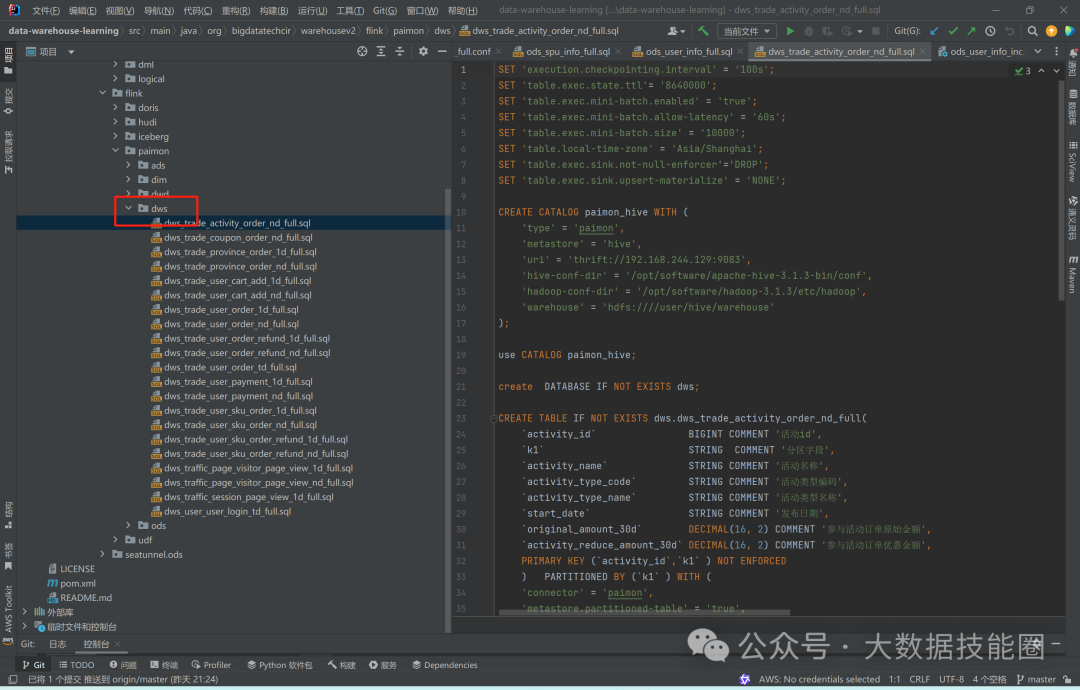Image resolution: width=1080 pixels, height=690 pixels.
Task: Expand the ods folder in tree
Action: [129, 526]
